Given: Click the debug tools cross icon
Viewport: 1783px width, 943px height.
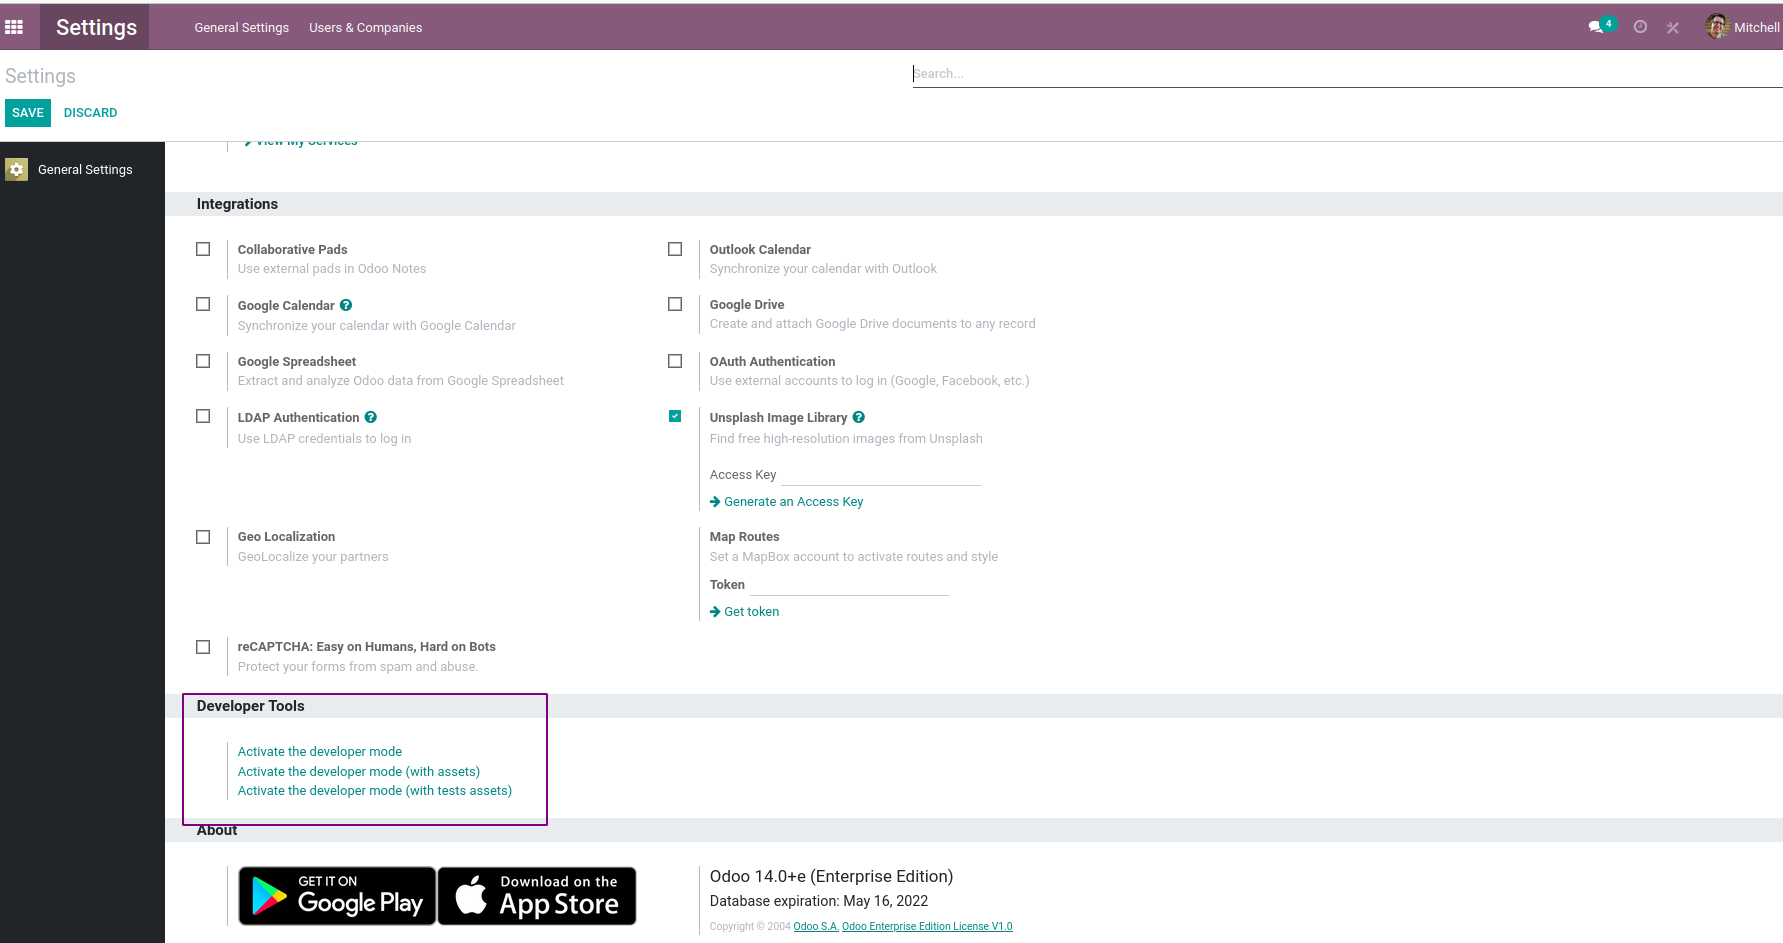Looking at the screenshot, I should (x=1673, y=28).
